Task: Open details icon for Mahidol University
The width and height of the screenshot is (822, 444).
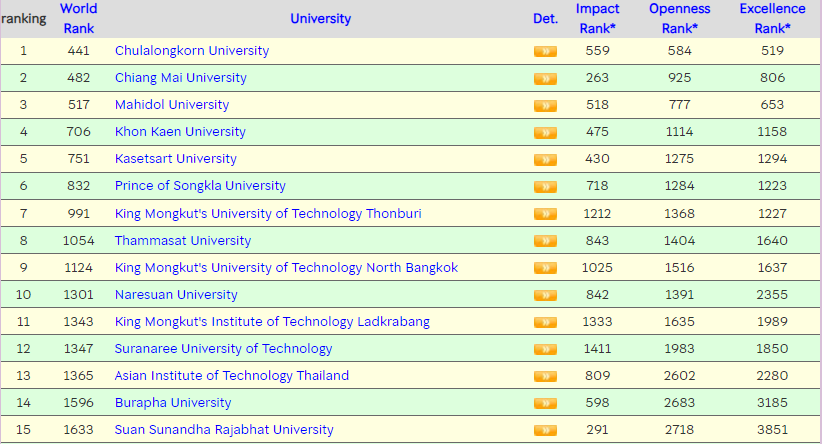Action: tap(545, 105)
